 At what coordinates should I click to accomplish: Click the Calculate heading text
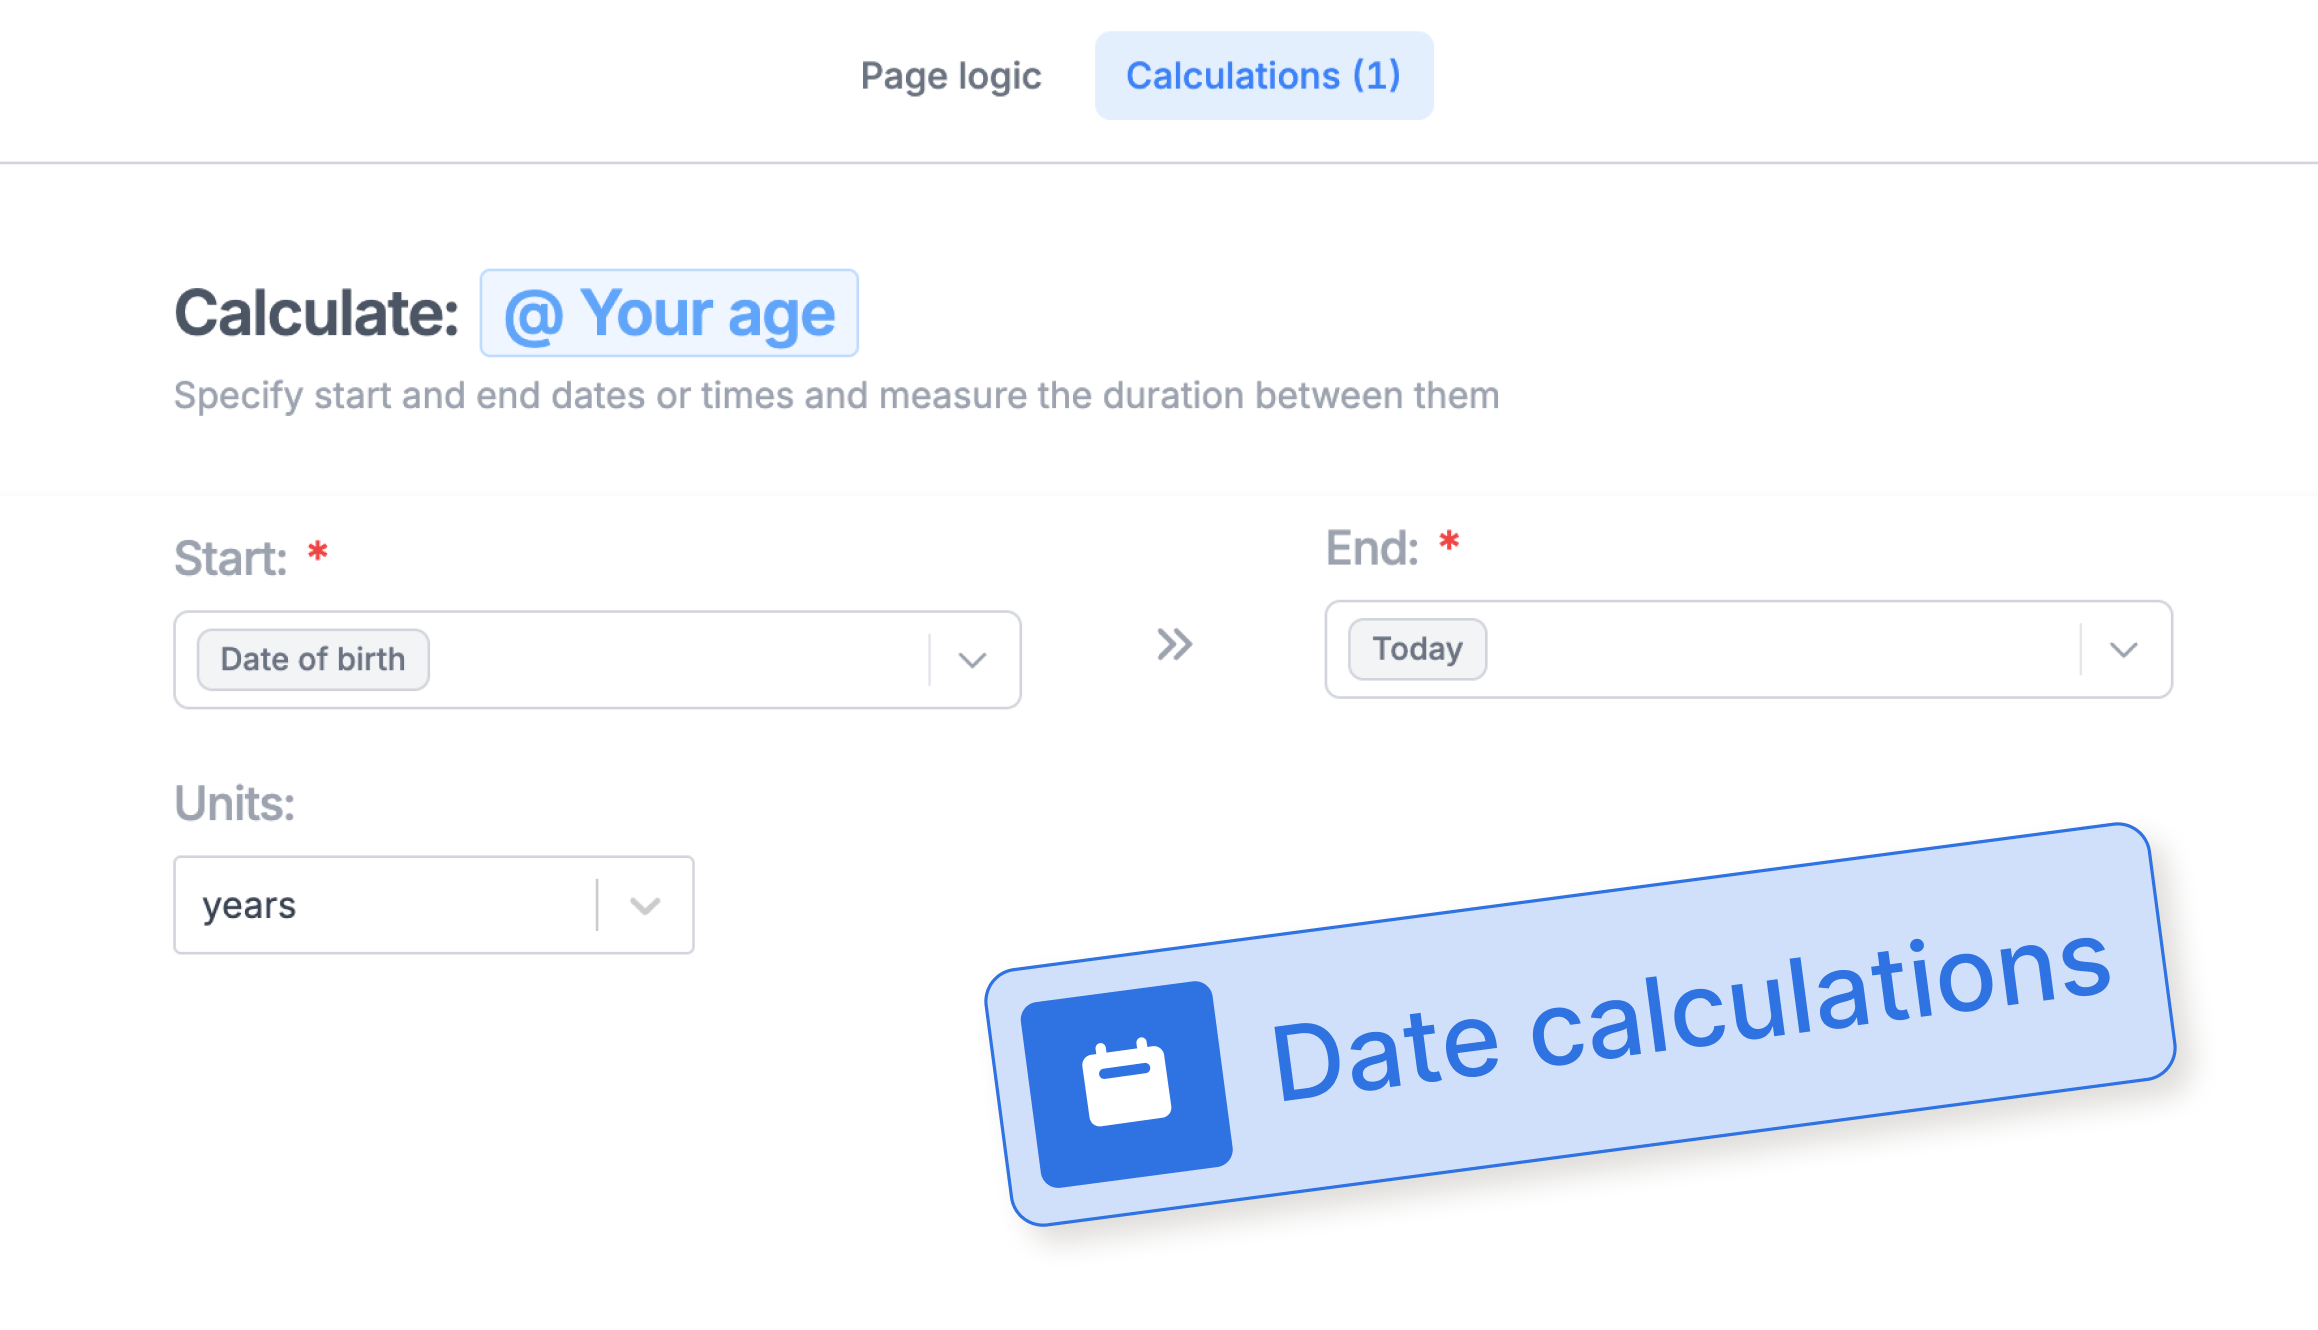[317, 313]
